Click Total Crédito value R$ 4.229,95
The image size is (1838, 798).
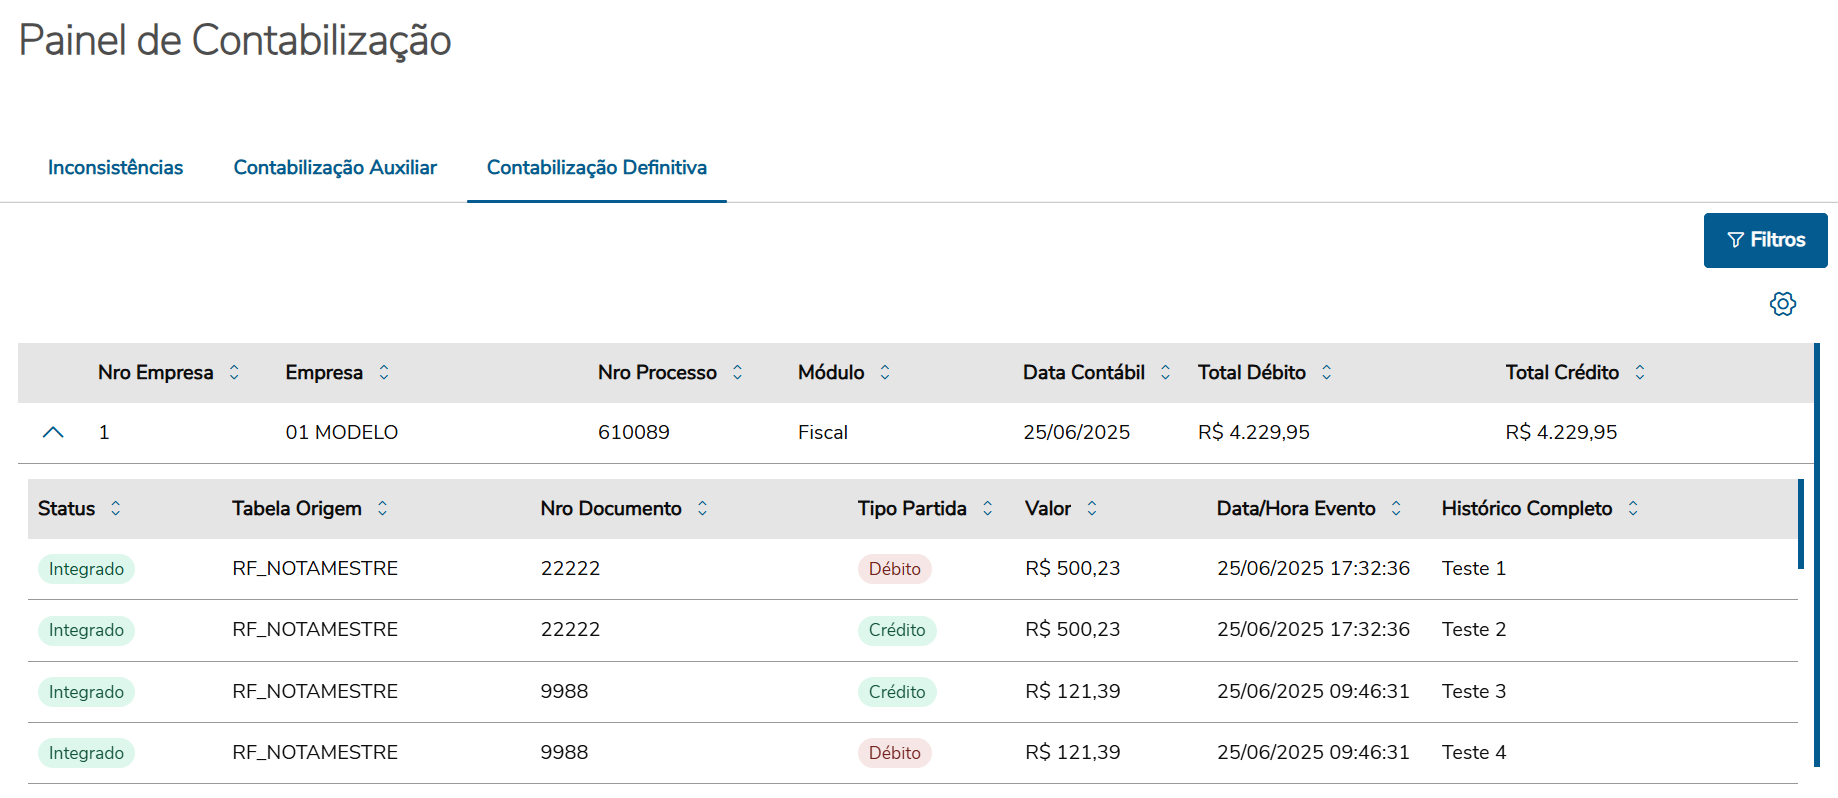pos(1562,432)
